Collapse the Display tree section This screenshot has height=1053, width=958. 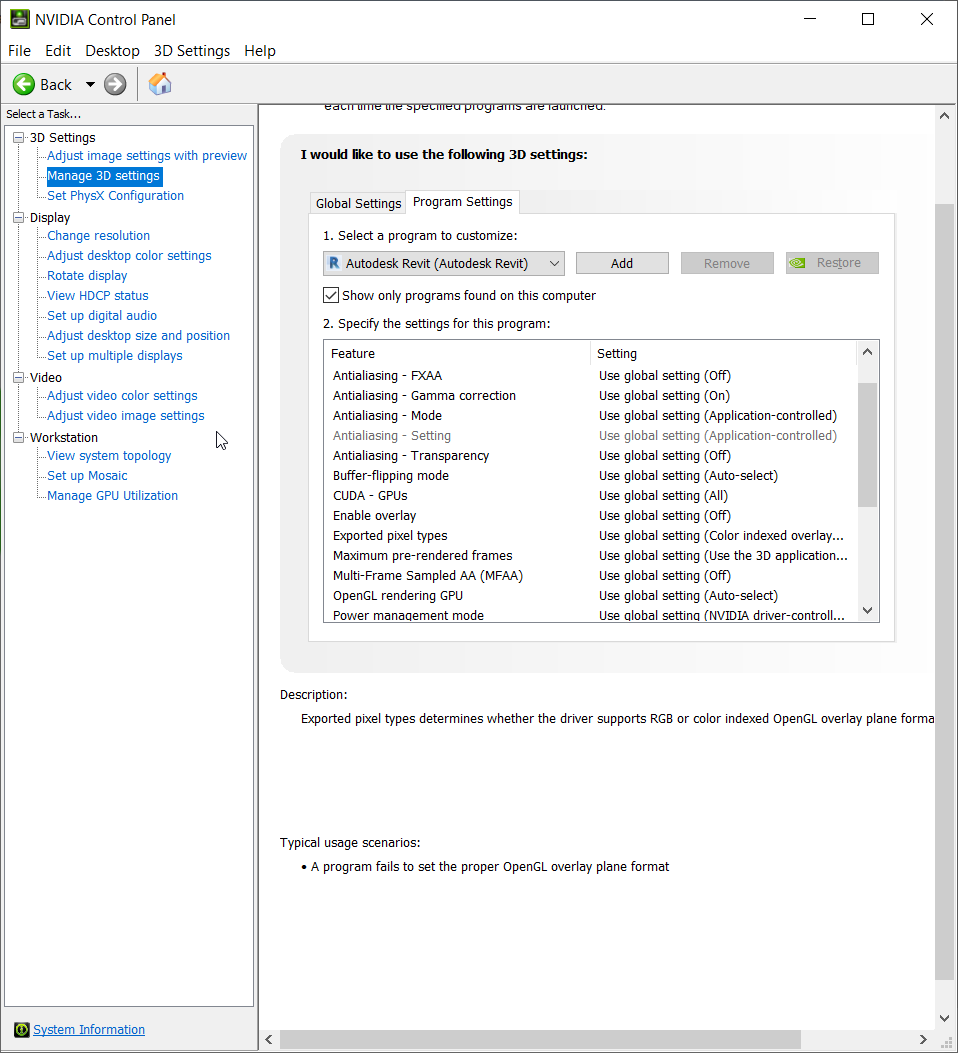(17, 217)
